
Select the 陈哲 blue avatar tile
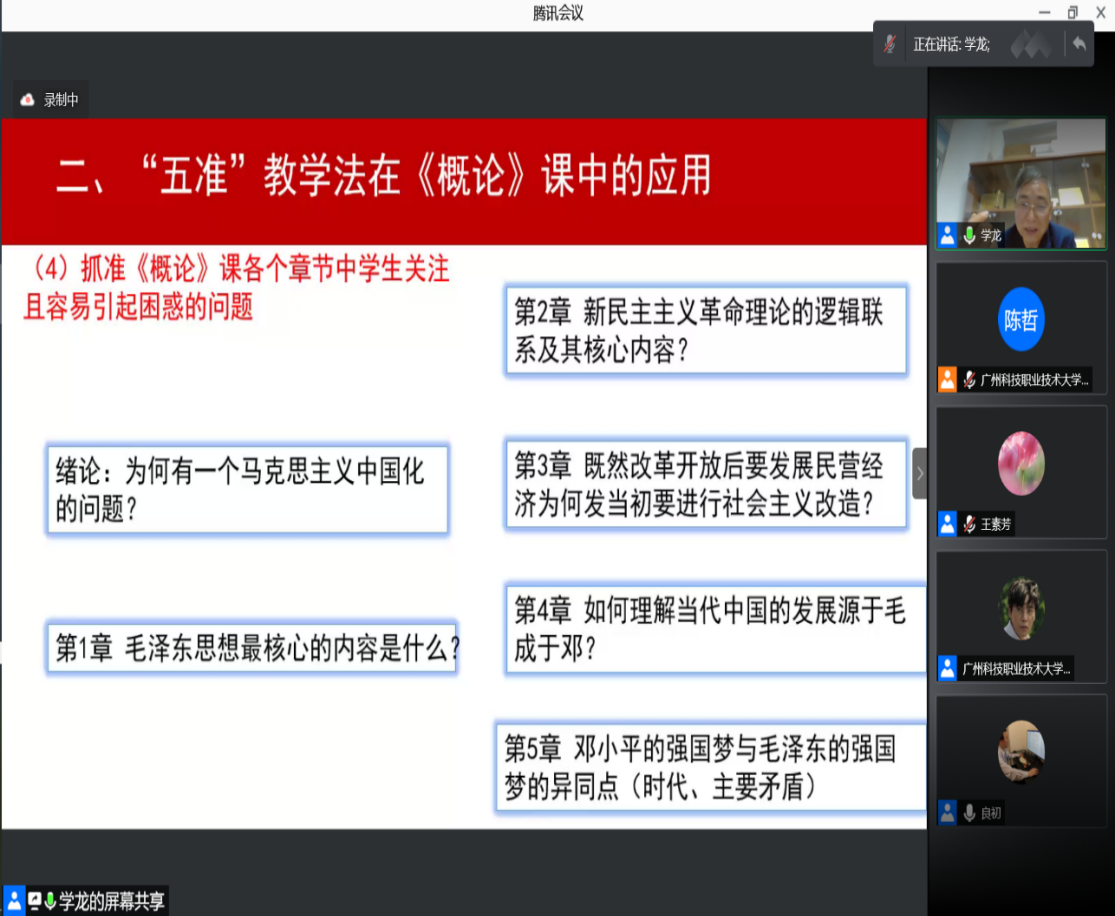(1021, 320)
